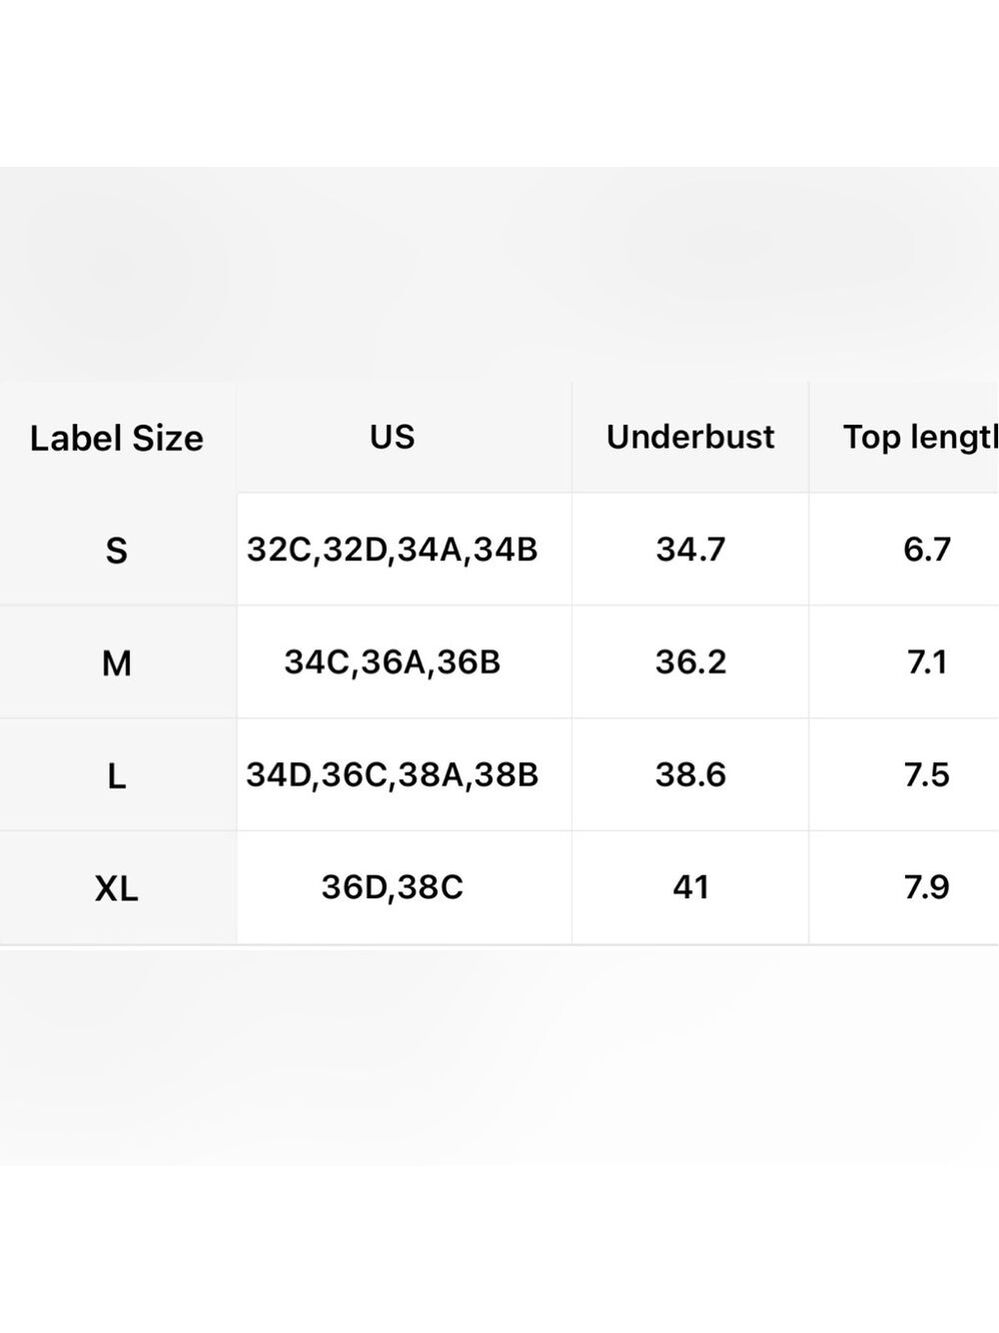This screenshot has height=1333, width=999.
Task: Select the M label size cell
Action: (117, 663)
